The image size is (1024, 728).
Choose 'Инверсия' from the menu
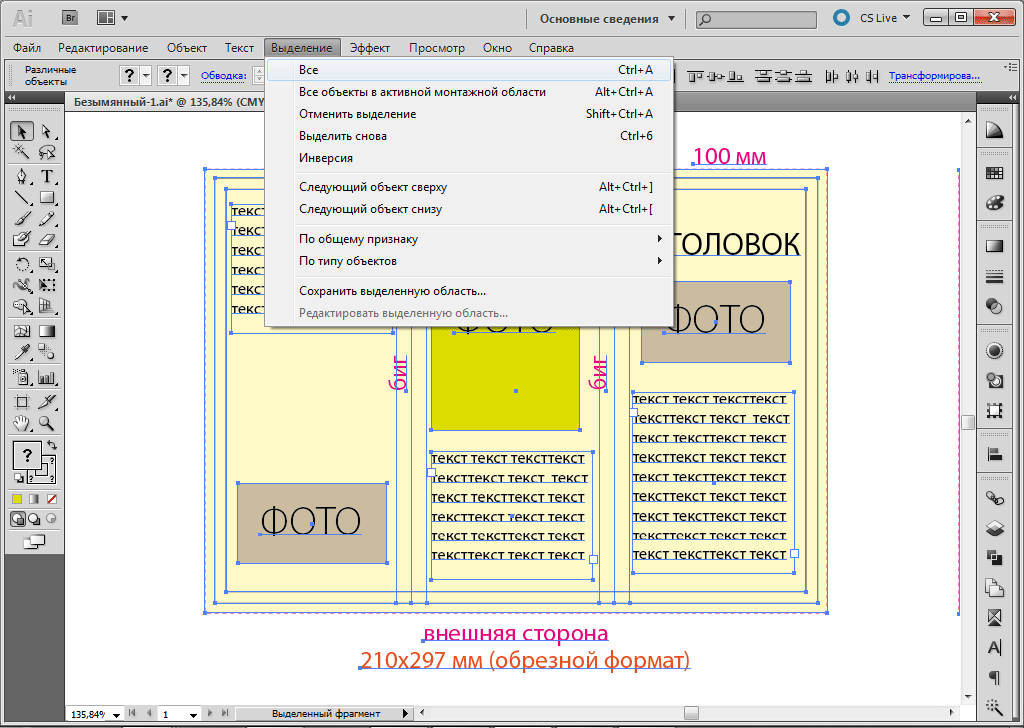point(326,158)
